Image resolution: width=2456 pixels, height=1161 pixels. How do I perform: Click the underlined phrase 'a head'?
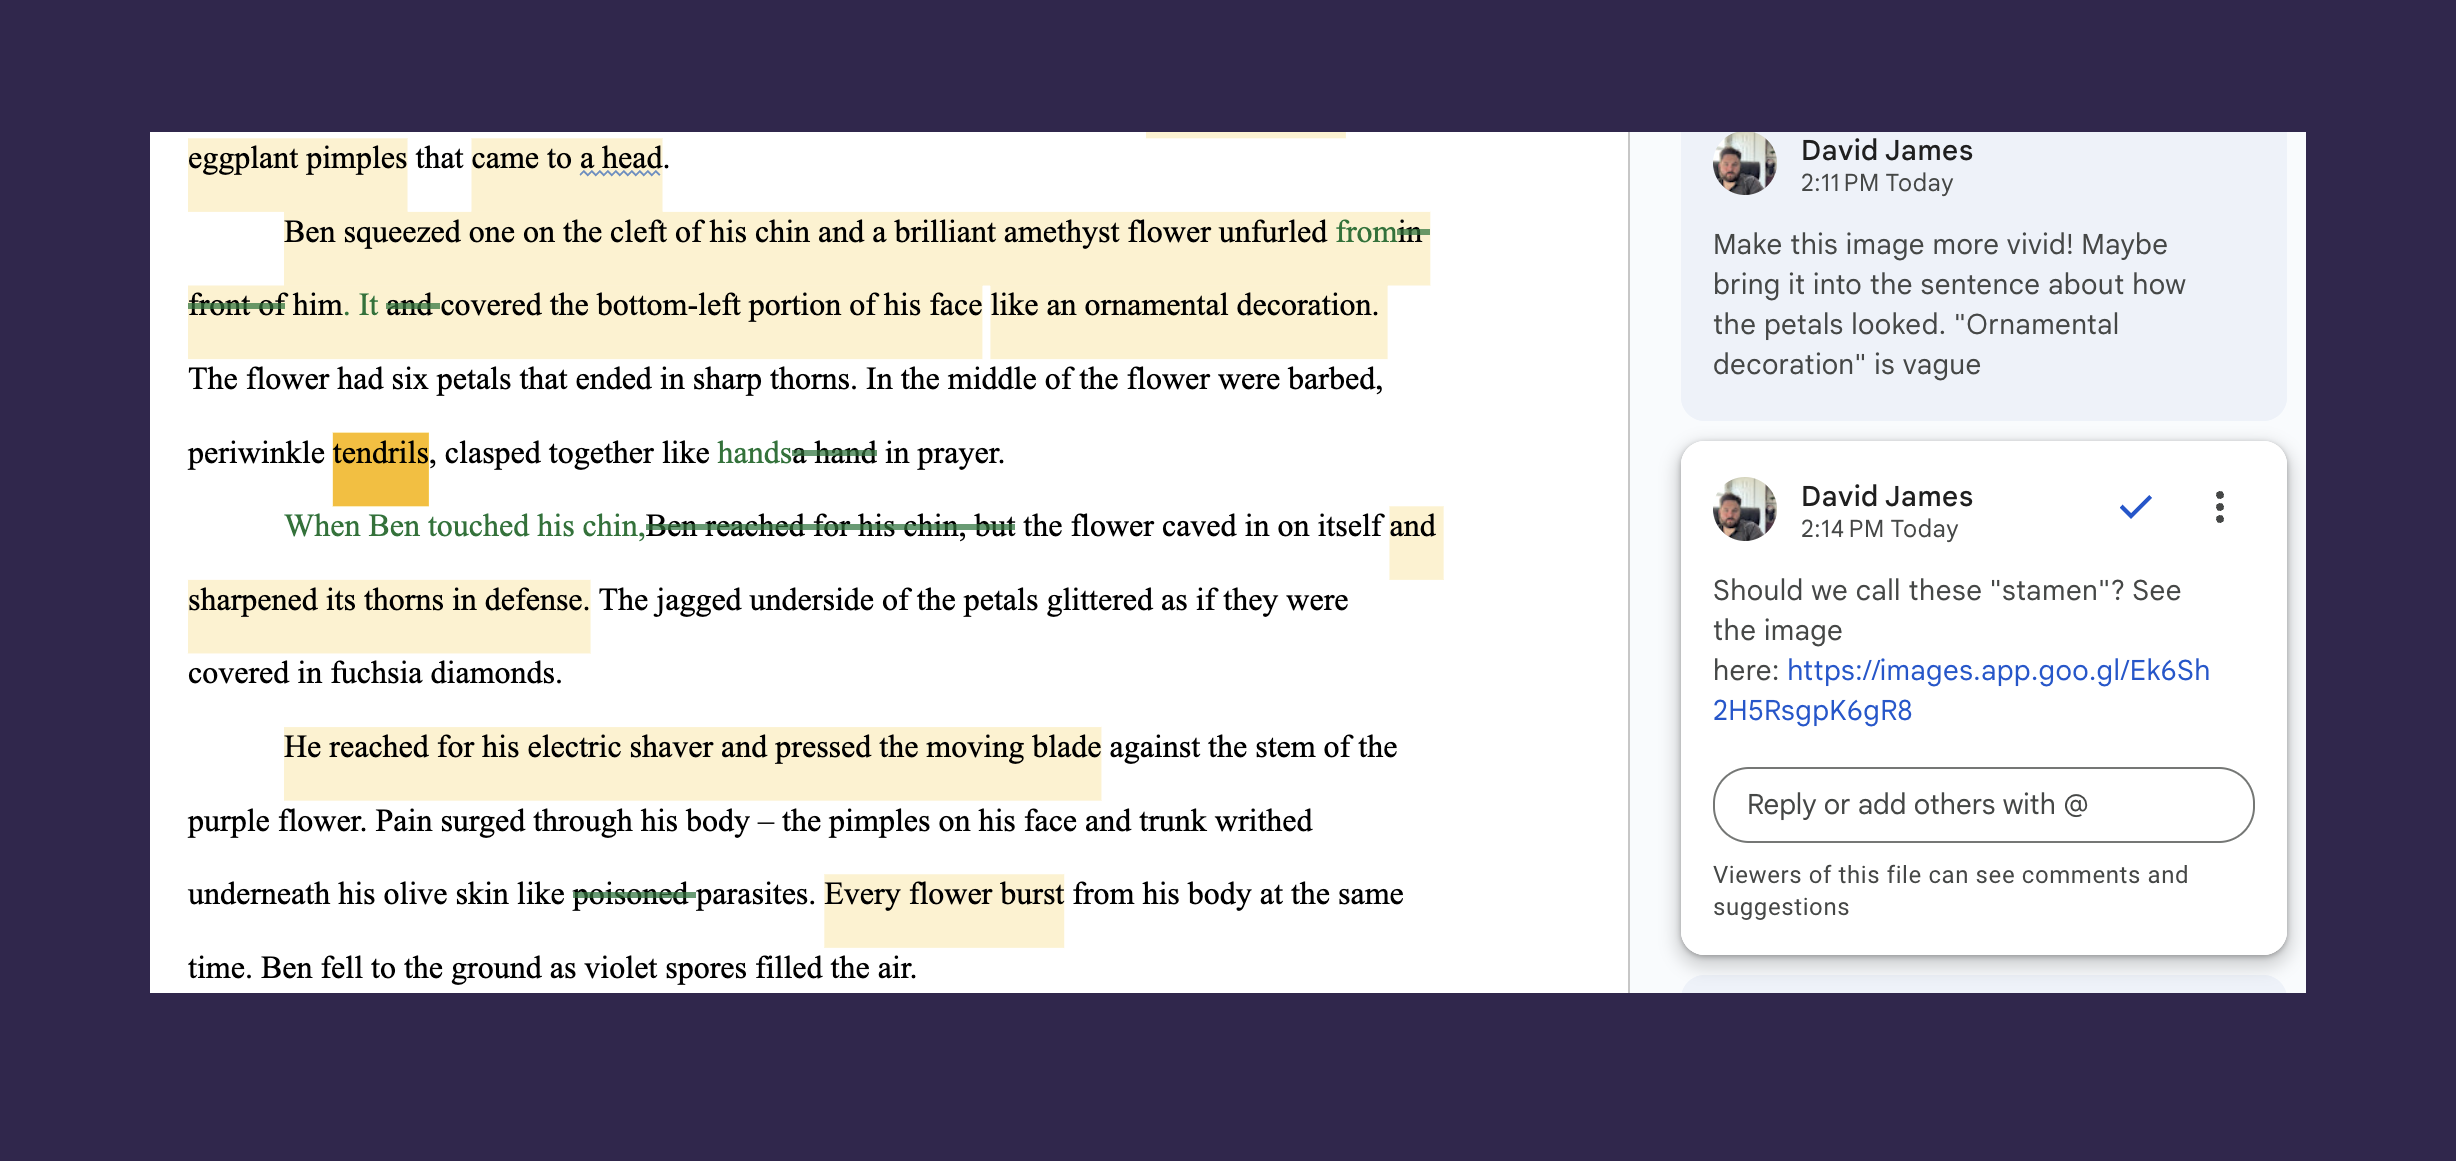(620, 158)
